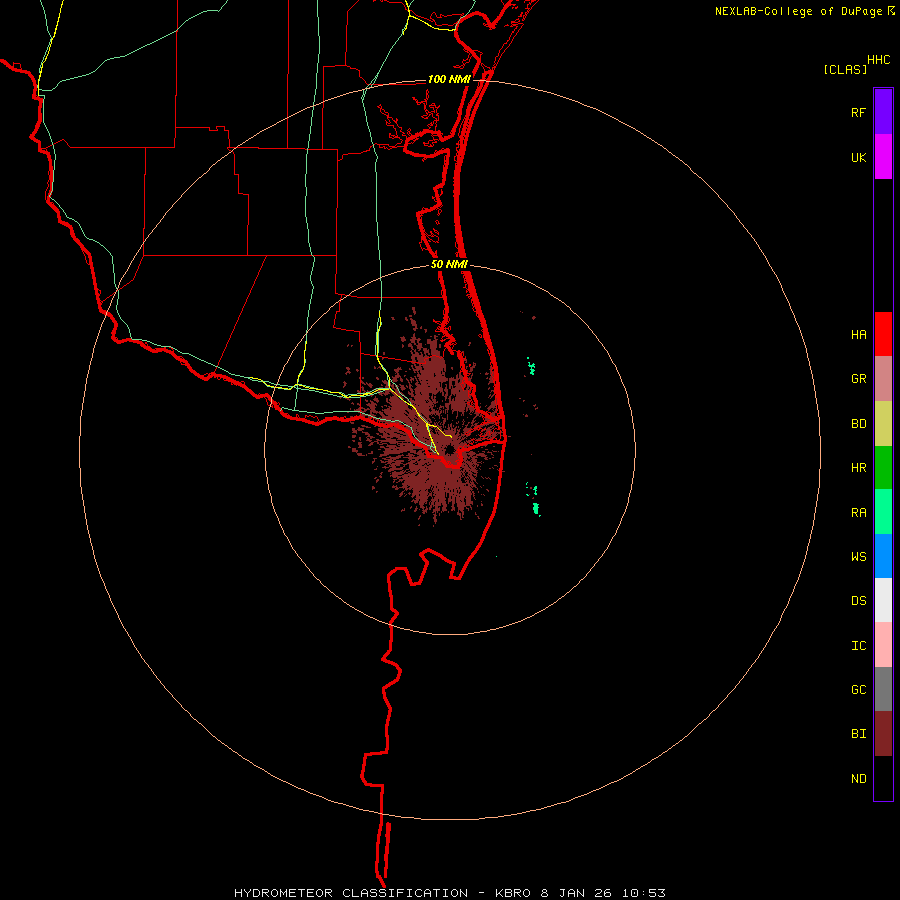The width and height of the screenshot is (900, 900).
Task: Click the ND black legend block
Action: [x=883, y=778]
